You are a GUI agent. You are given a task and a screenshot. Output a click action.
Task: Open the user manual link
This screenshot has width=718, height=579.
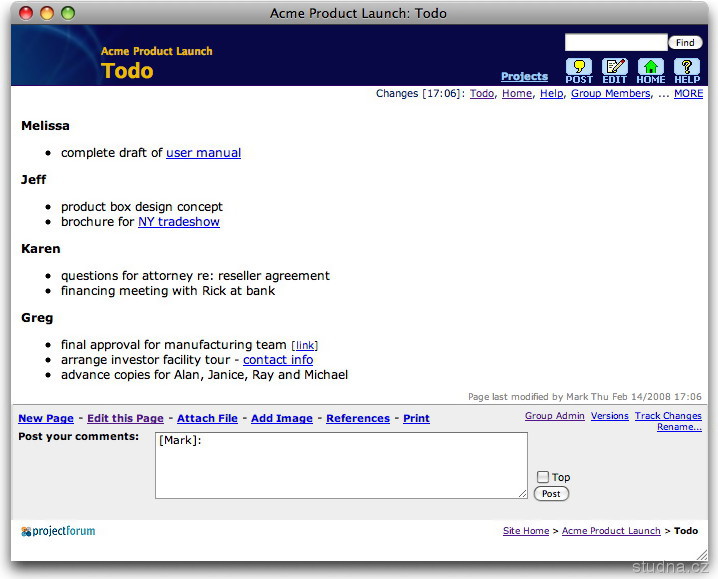[203, 153]
